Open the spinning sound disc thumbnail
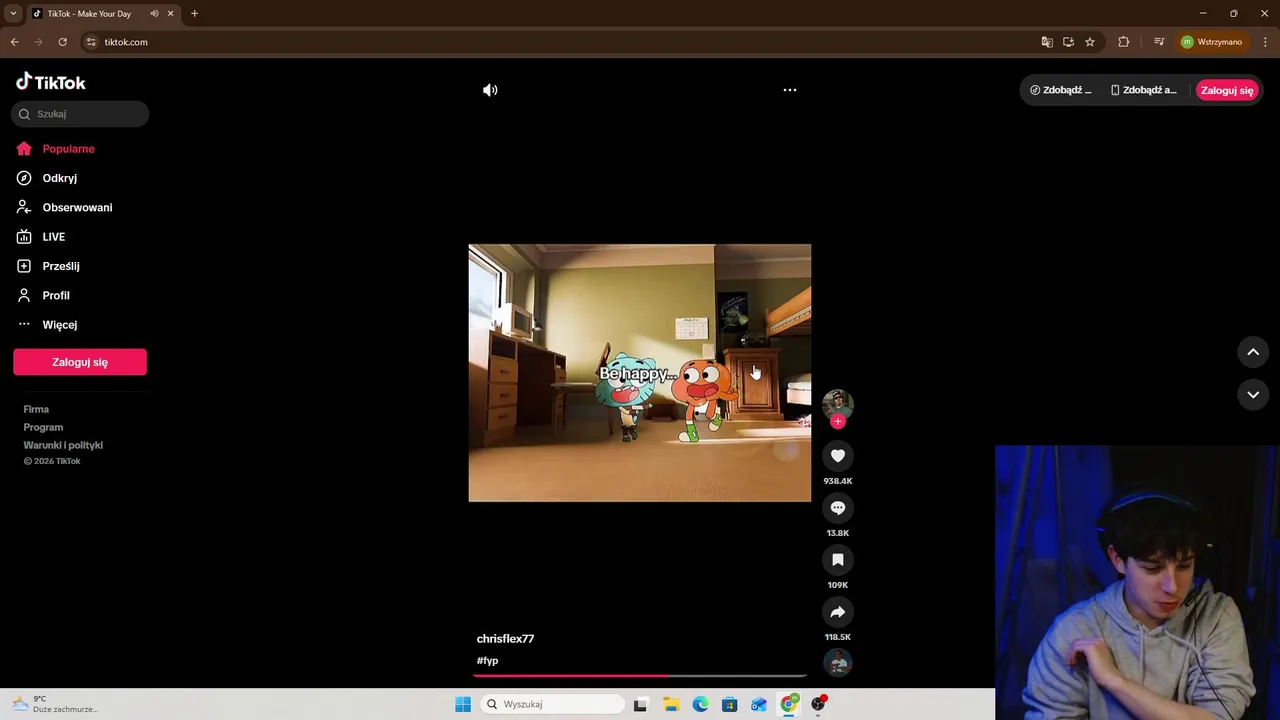Screen dimensions: 1280x720 tap(838, 662)
